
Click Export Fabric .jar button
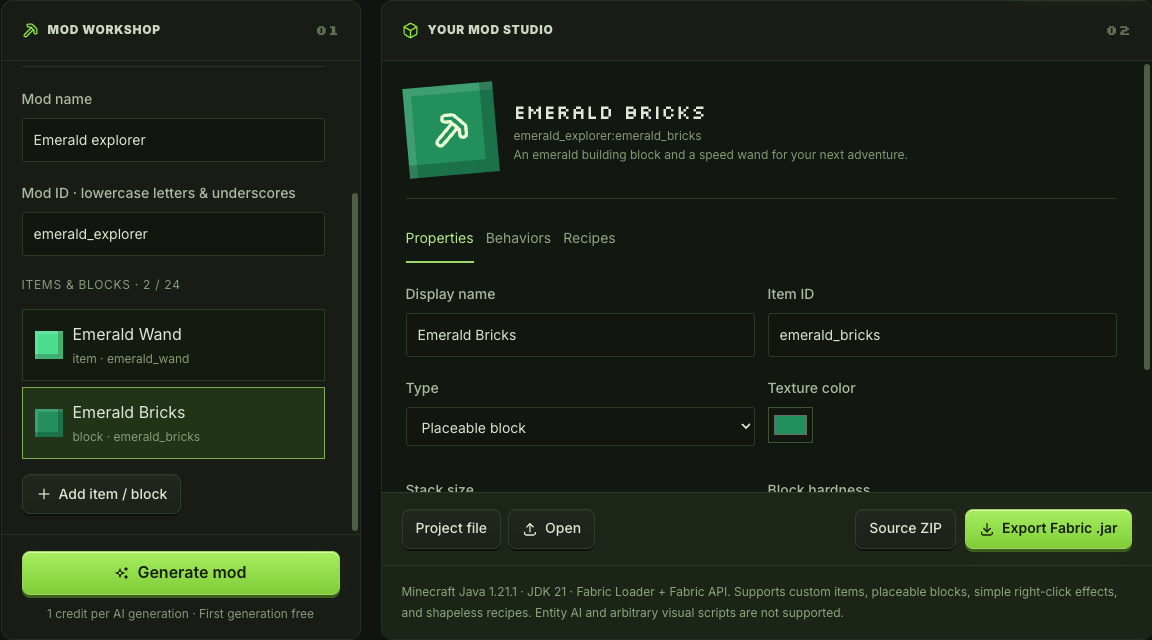point(1048,529)
